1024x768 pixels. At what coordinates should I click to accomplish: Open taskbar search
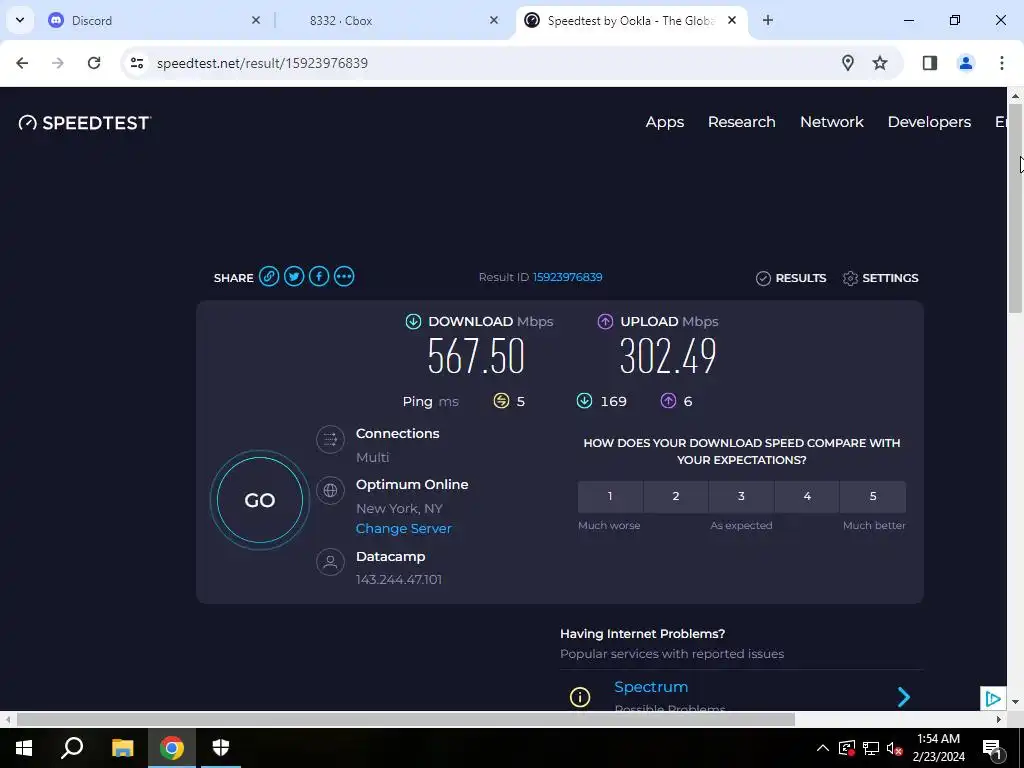[72, 748]
